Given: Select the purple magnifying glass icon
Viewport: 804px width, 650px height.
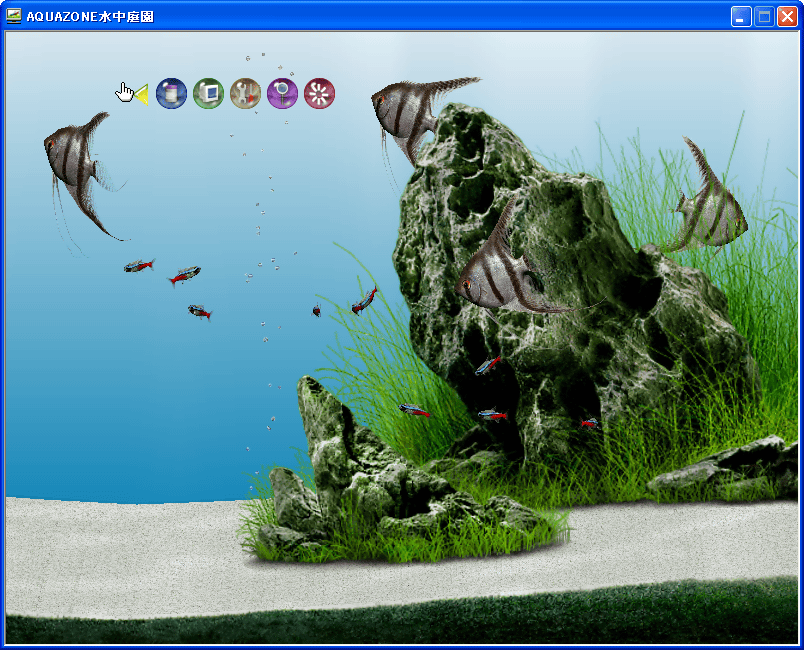Looking at the screenshot, I should [282, 94].
